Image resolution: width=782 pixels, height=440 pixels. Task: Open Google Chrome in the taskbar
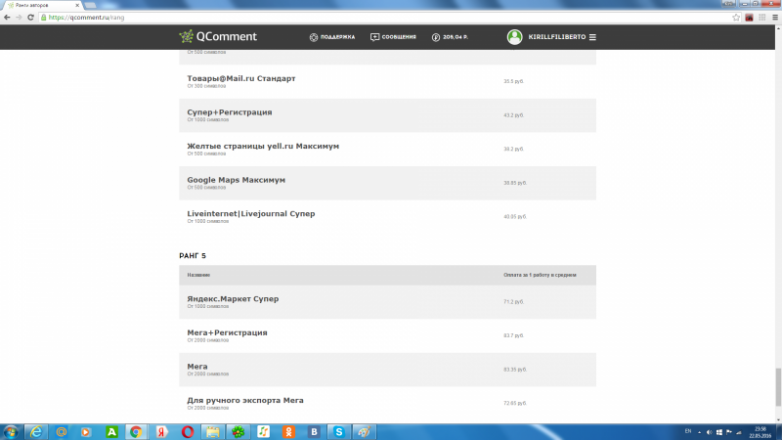136,432
